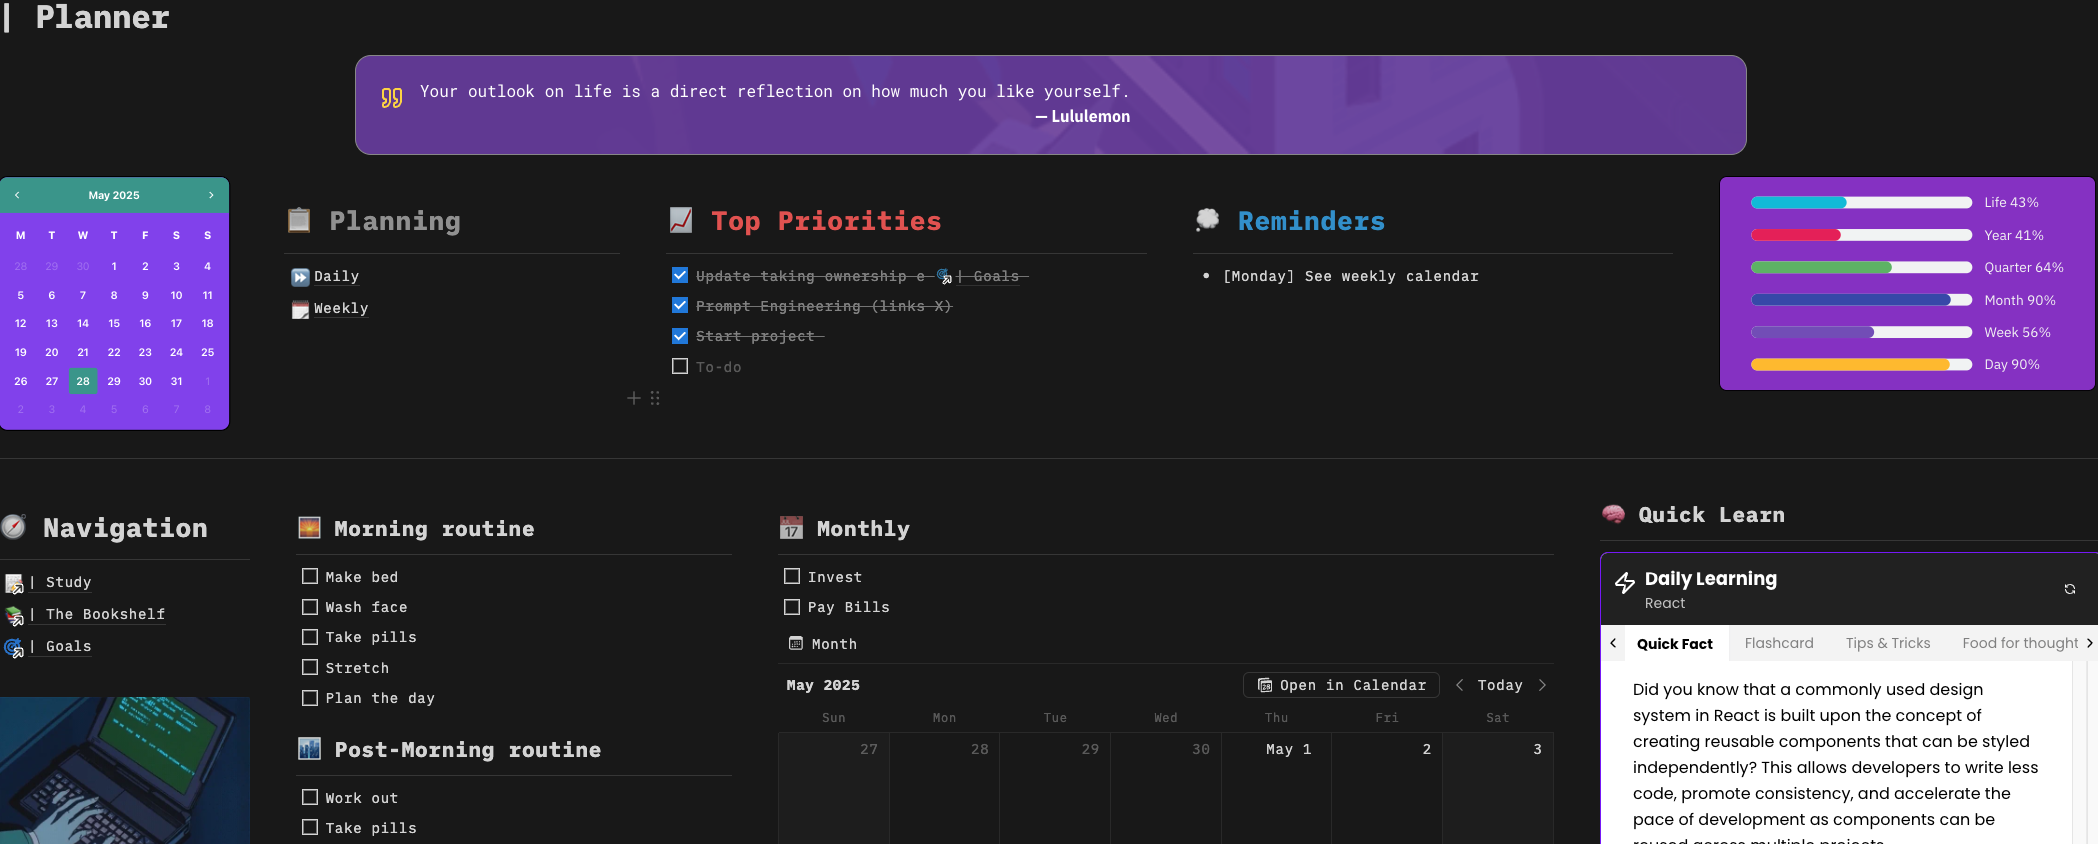Open the Weekly planning page
The height and width of the screenshot is (844, 2098).
tap(341, 309)
